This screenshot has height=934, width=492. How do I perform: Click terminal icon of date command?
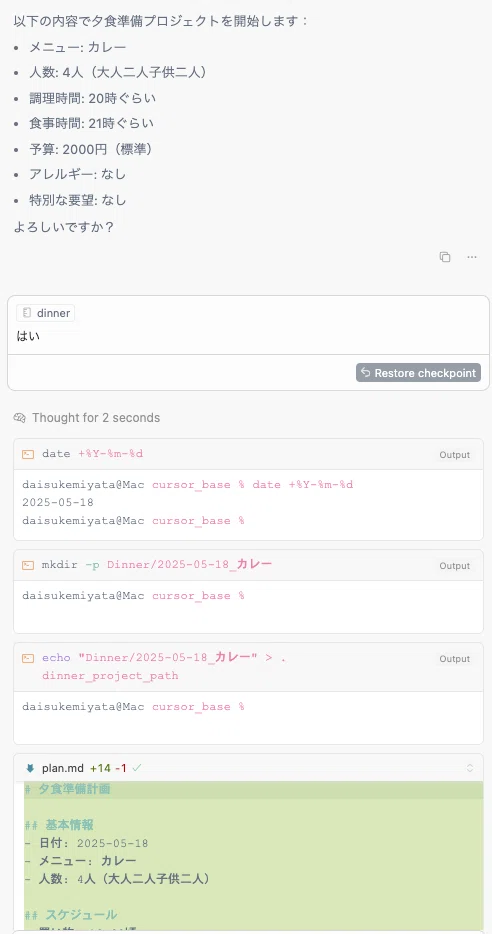point(27,454)
